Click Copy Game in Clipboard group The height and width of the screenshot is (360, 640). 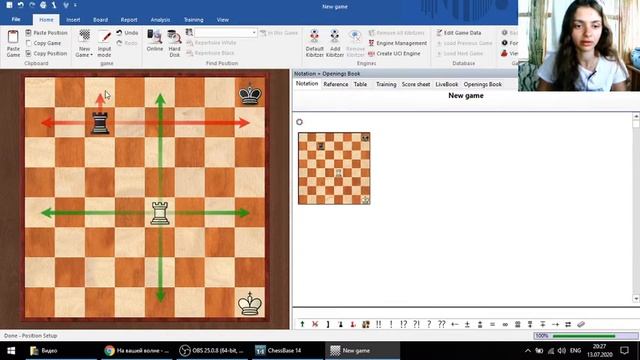[x=43, y=43]
